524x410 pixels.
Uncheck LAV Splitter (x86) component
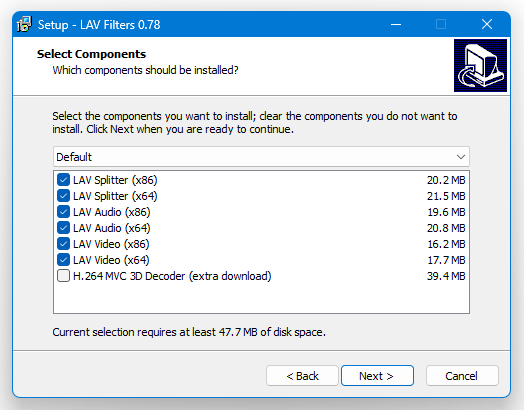click(63, 180)
